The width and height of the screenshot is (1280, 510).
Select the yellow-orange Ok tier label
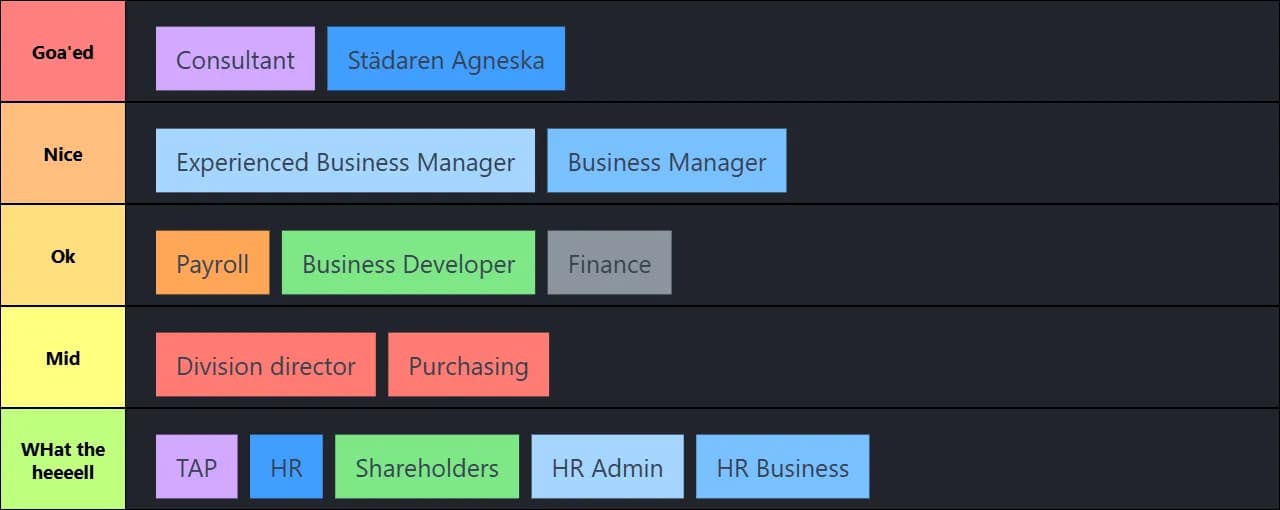(x=63, y=256)
